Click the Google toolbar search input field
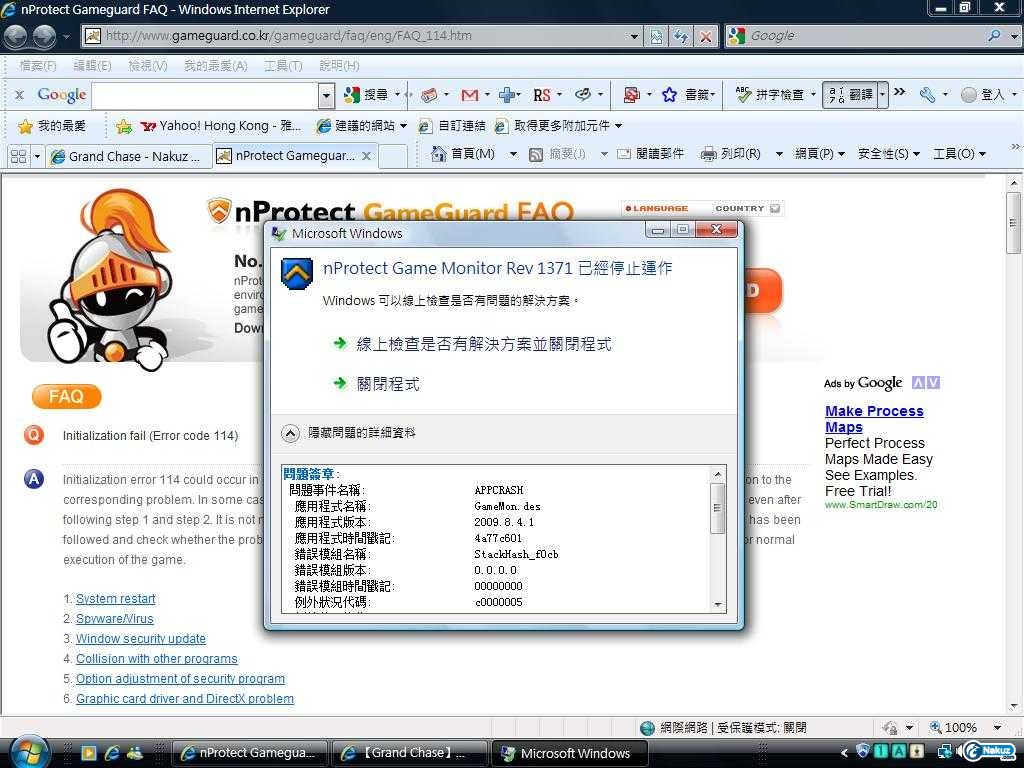Viewport: 1024px width, 768px height. click(x=205, y=97)
